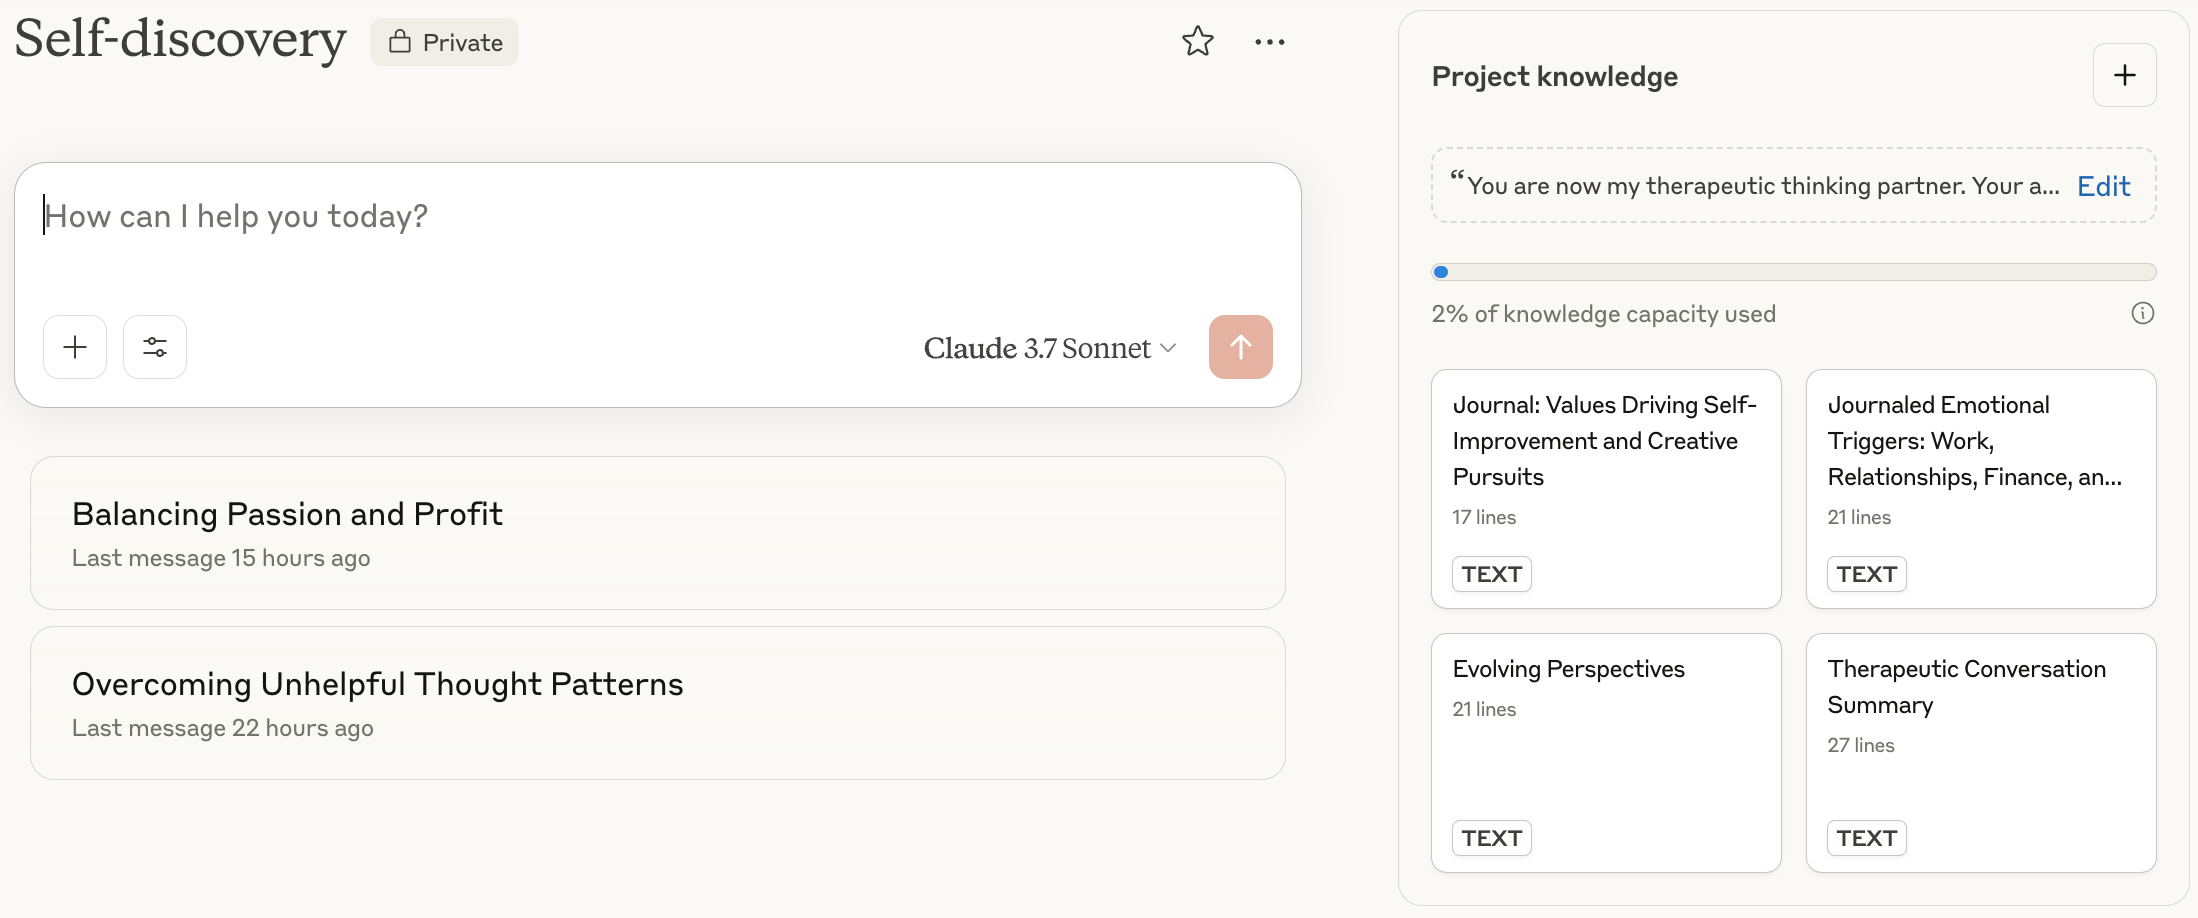Viewport: 2198px width, 918px height.
Task: Open the Journal: Values Driving Self-Improvement file
Action: coord(1605,488)
